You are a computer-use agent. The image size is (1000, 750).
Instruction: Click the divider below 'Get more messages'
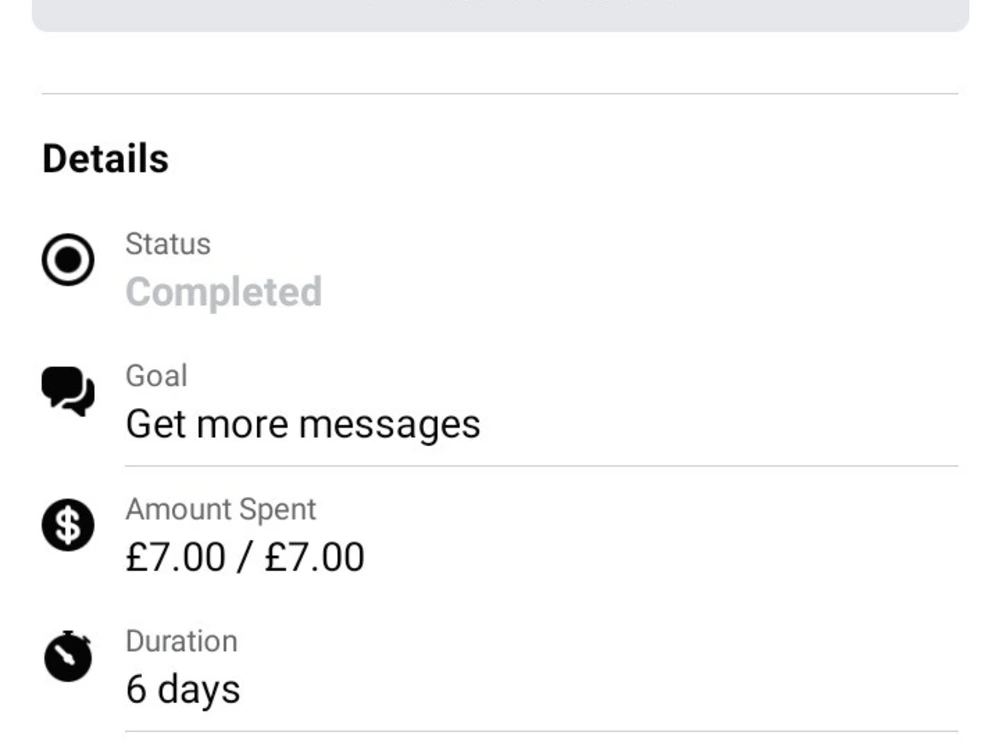541,466
